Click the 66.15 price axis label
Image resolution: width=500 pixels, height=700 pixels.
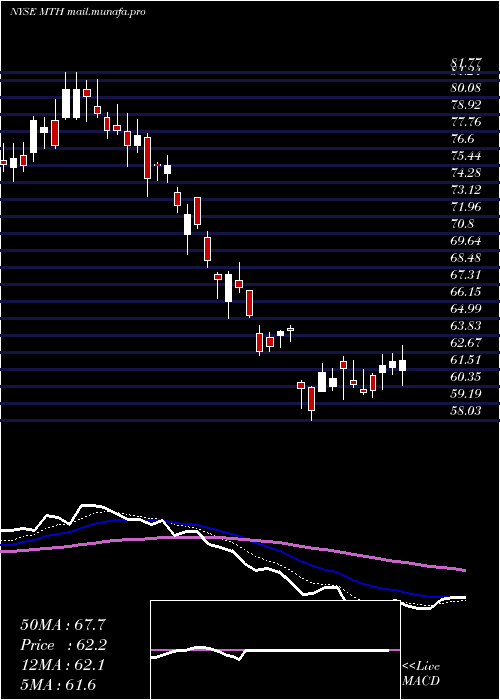click(466, 292)
